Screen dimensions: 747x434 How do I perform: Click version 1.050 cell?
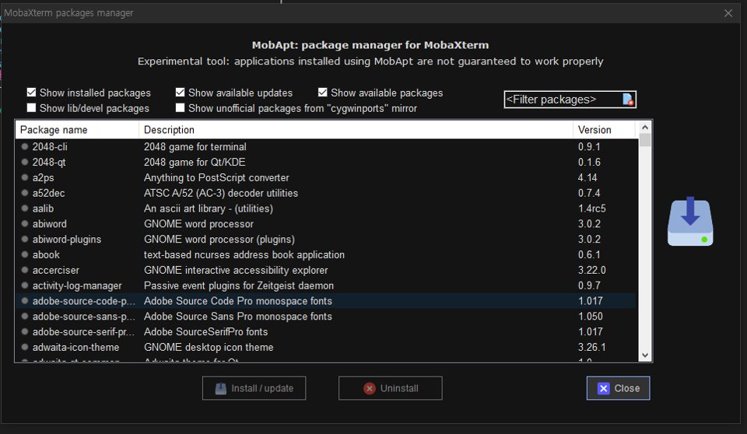point(591,316)
